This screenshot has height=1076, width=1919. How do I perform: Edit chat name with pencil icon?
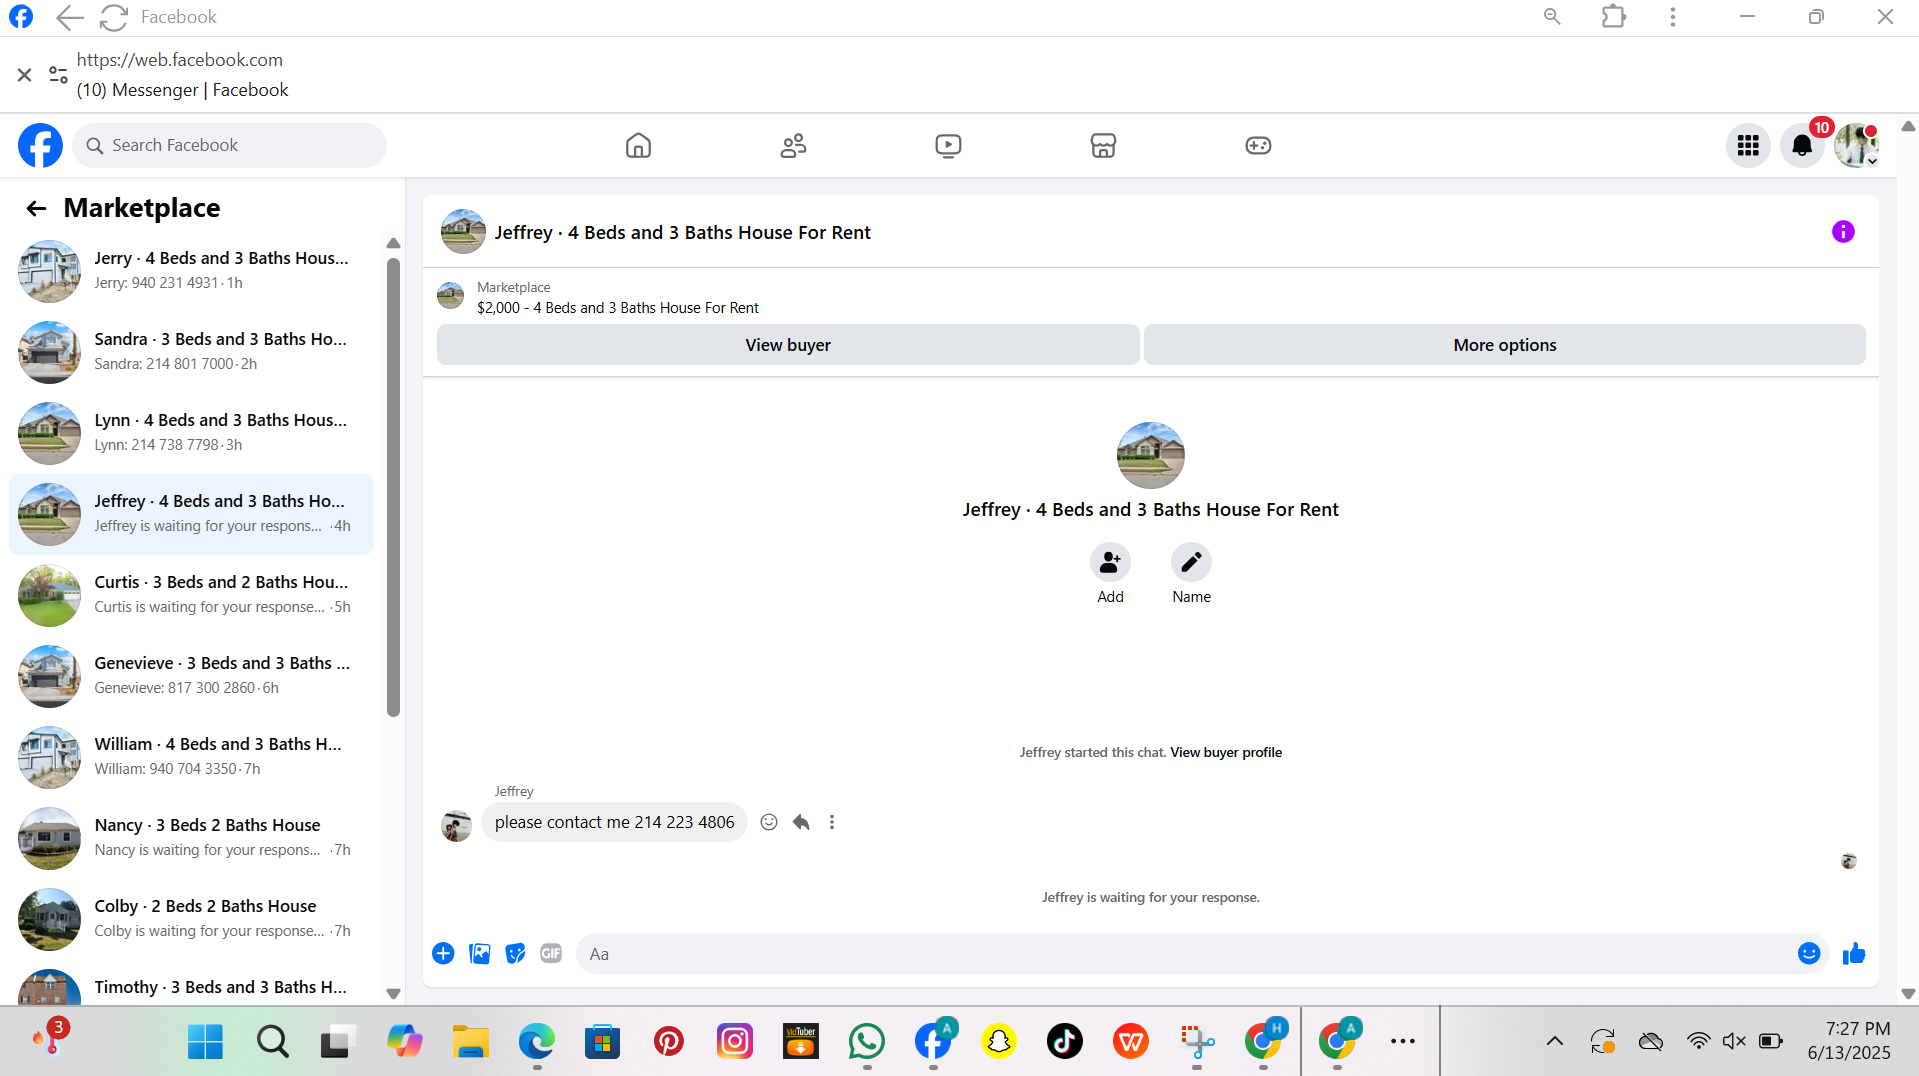(x=1191, y=563)
